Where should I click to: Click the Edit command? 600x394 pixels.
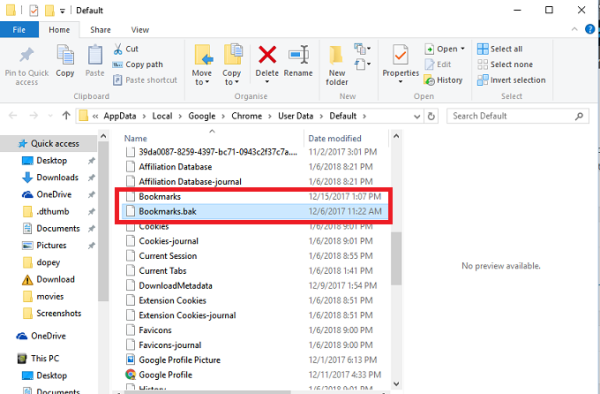click(x=438, y=64)
